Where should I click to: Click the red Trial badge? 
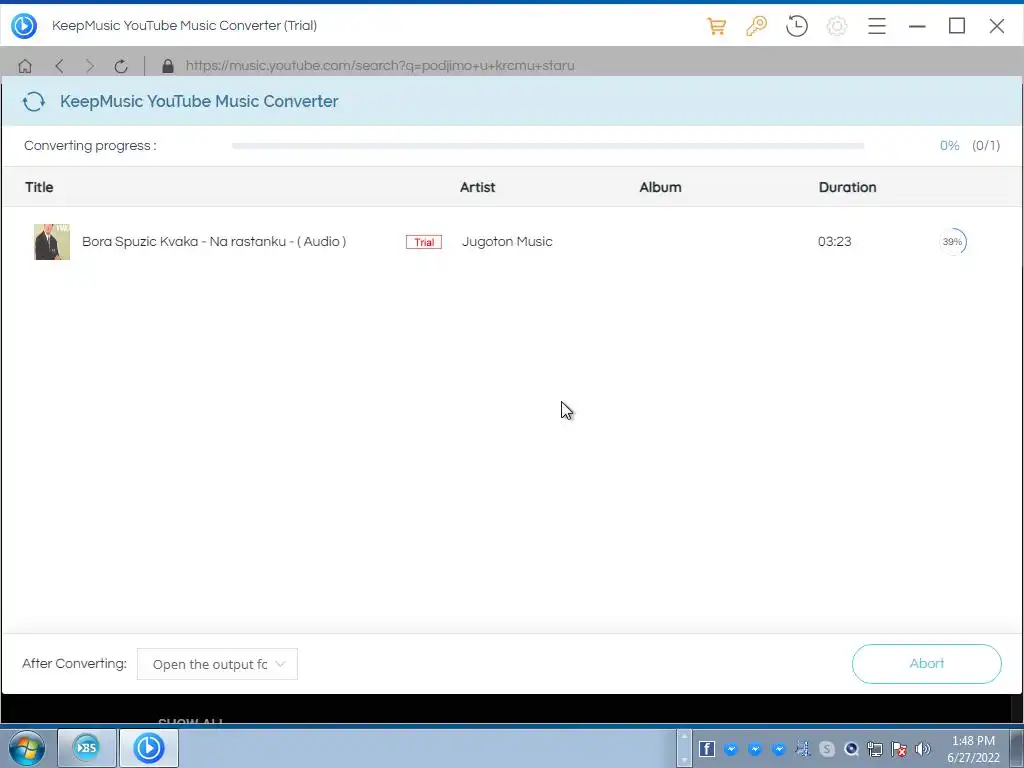[424, 242]
